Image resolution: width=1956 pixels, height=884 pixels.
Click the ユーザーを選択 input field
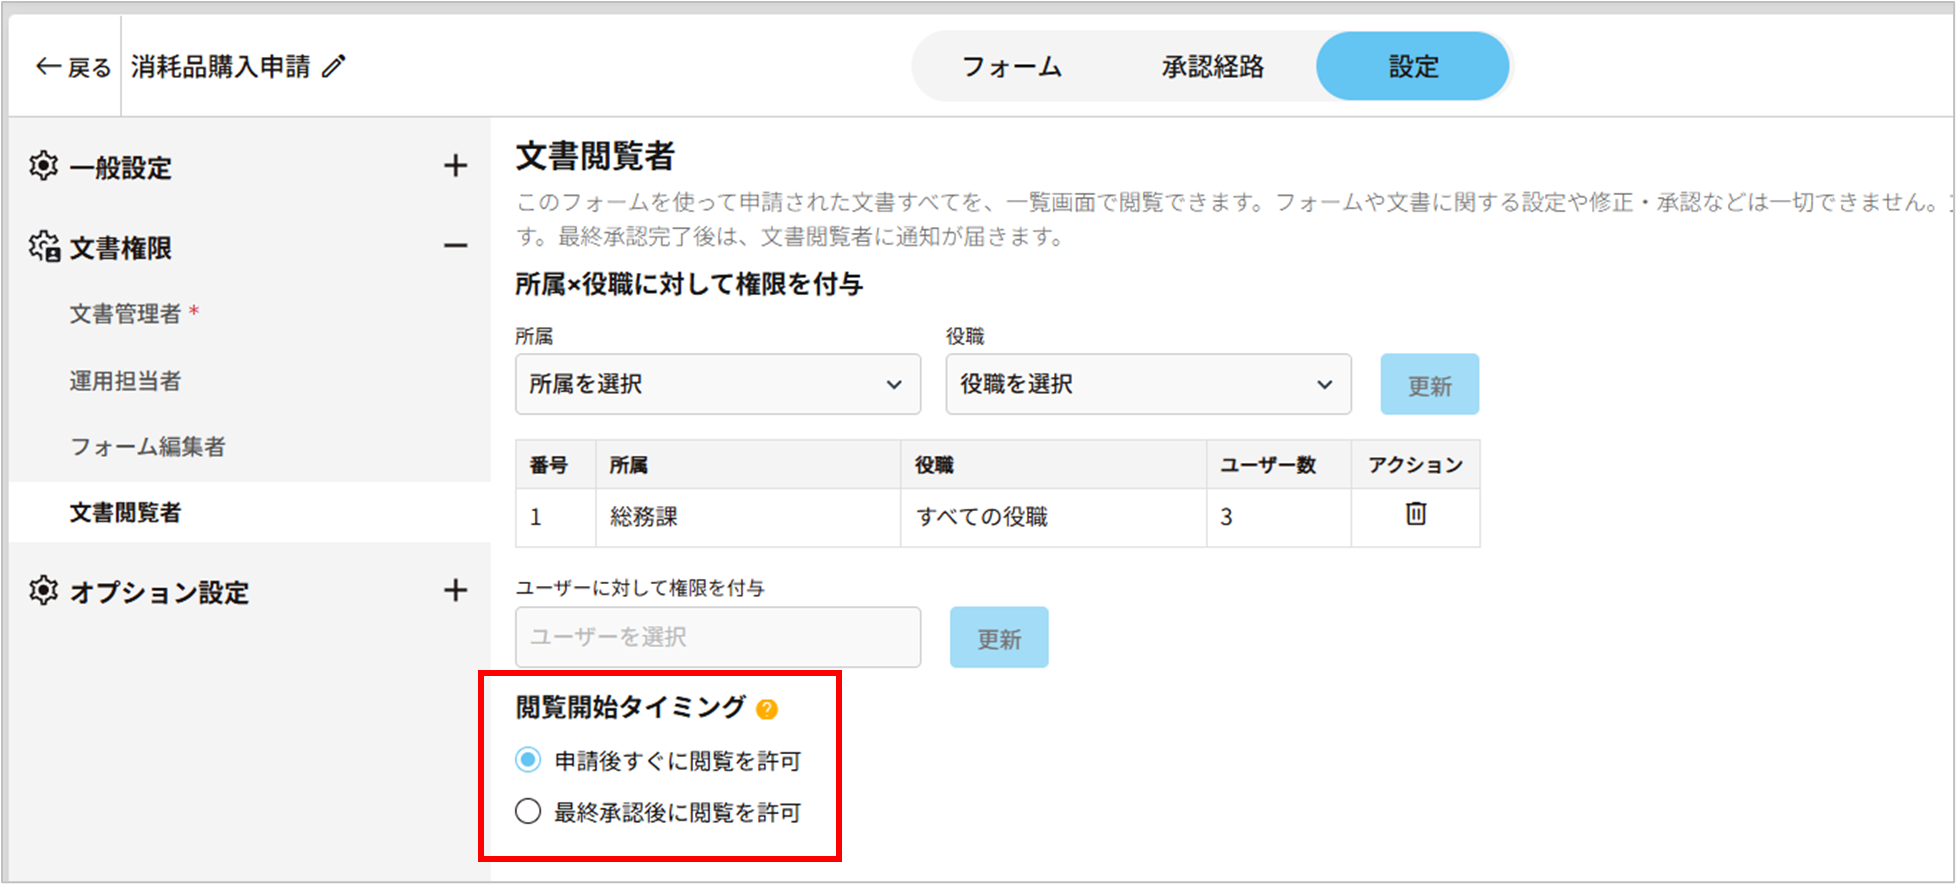pos(717,637)
